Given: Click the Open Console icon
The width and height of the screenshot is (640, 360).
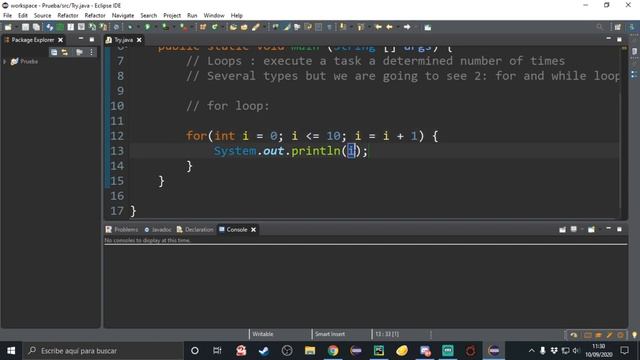Looking at the screenshot, I should (591, 229).
